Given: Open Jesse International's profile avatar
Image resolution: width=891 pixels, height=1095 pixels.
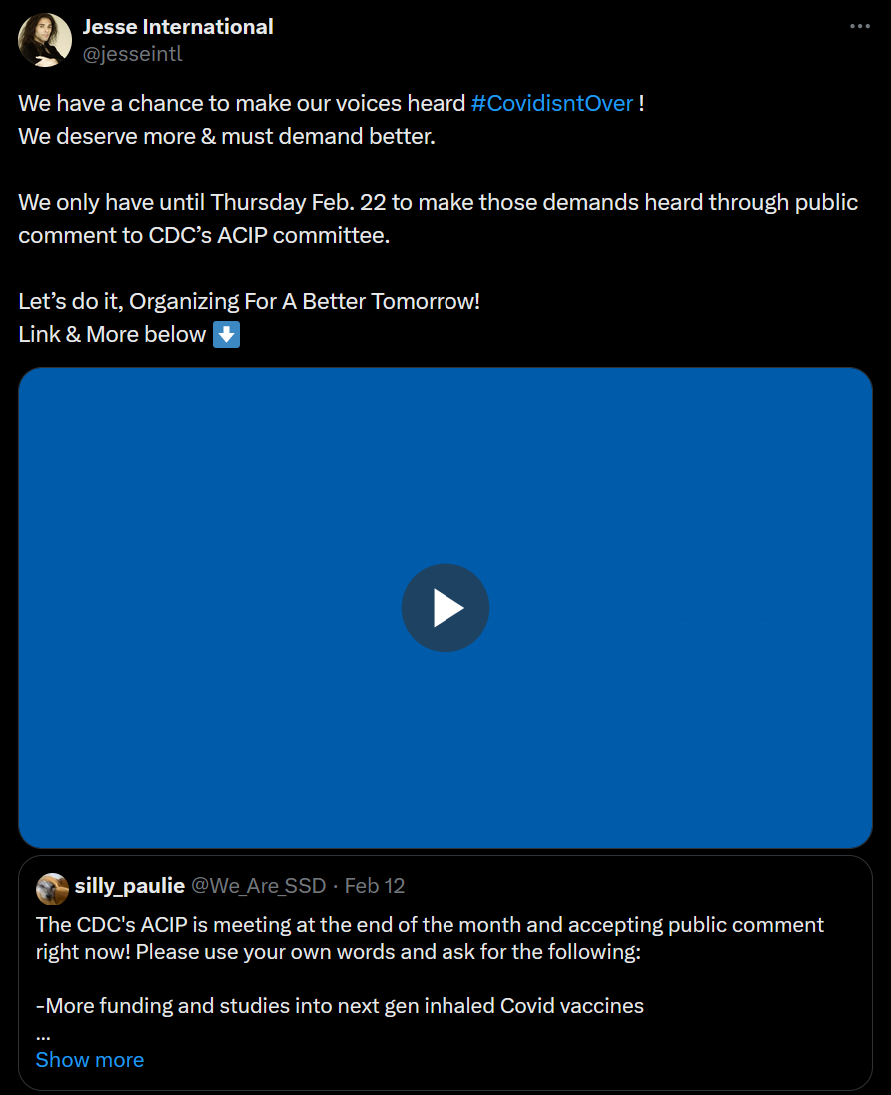Looking at the screenshot, I should pos(45,40).
